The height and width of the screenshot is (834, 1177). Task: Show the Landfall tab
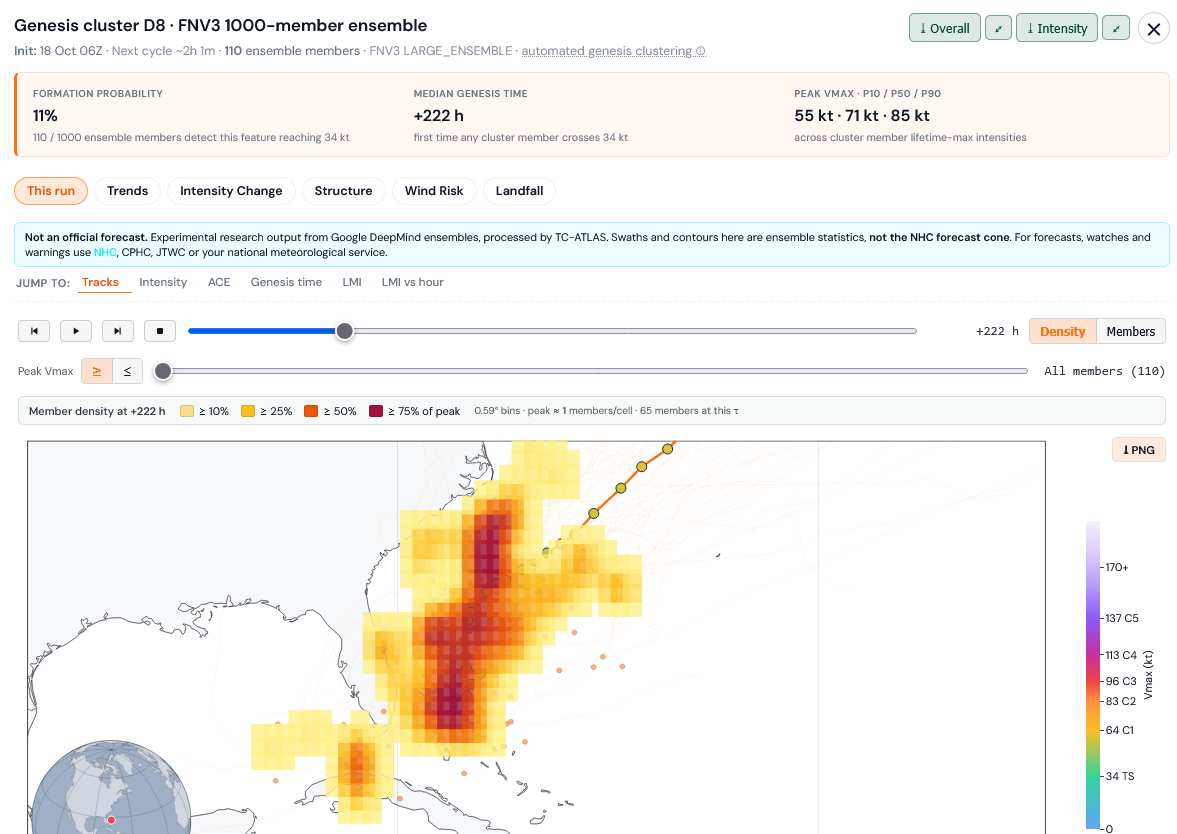(x=519, y=191)
